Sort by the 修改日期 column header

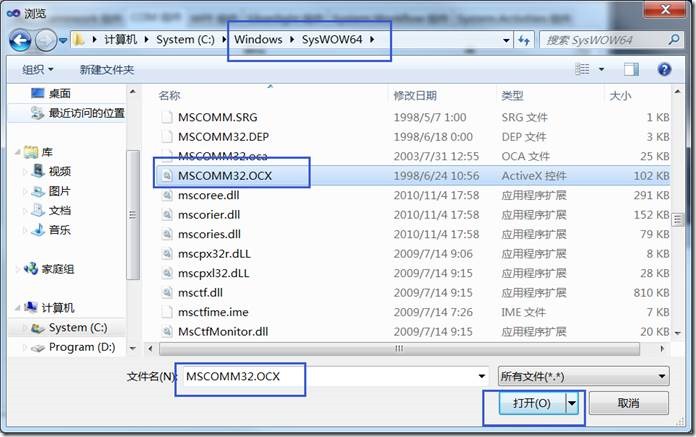tap(415, 95)
